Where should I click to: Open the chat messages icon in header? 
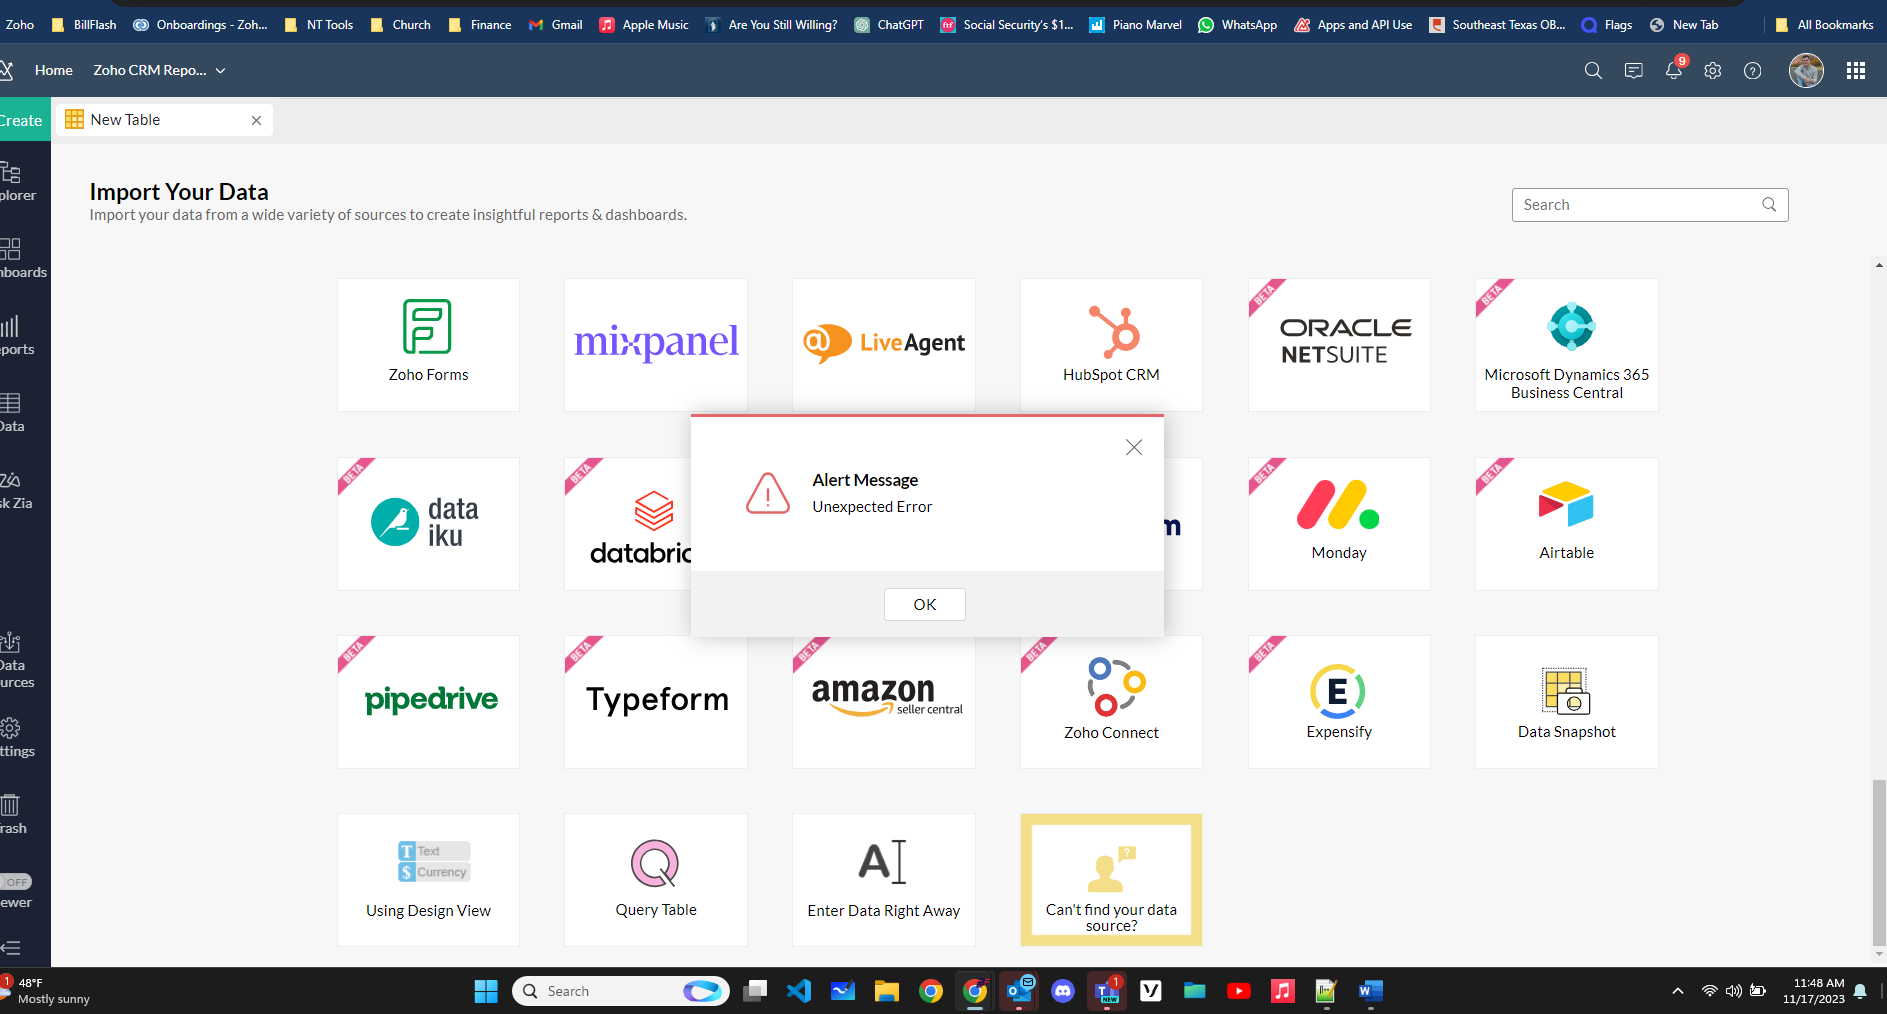pyautogui.click(x=1633, y=71)
